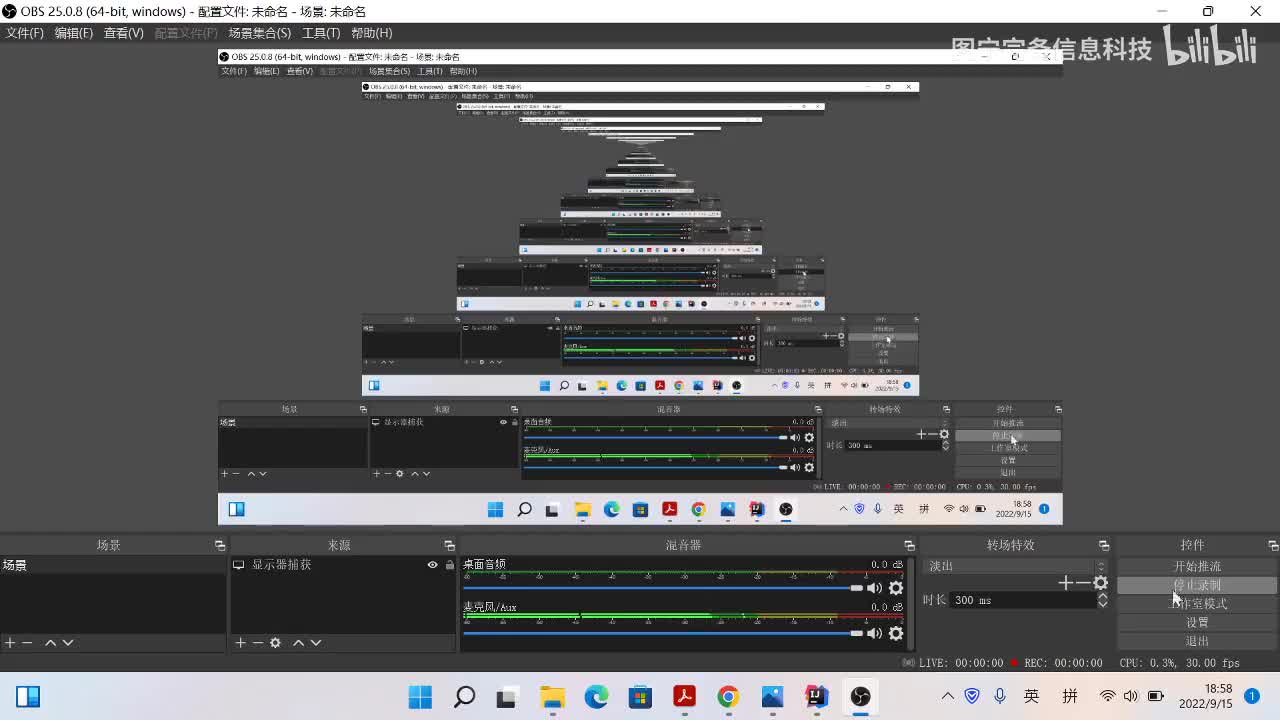Open Microsoft Store from the taskbar
The height and width of the screenshot is (720, 1280).
(x=640, y=696)
